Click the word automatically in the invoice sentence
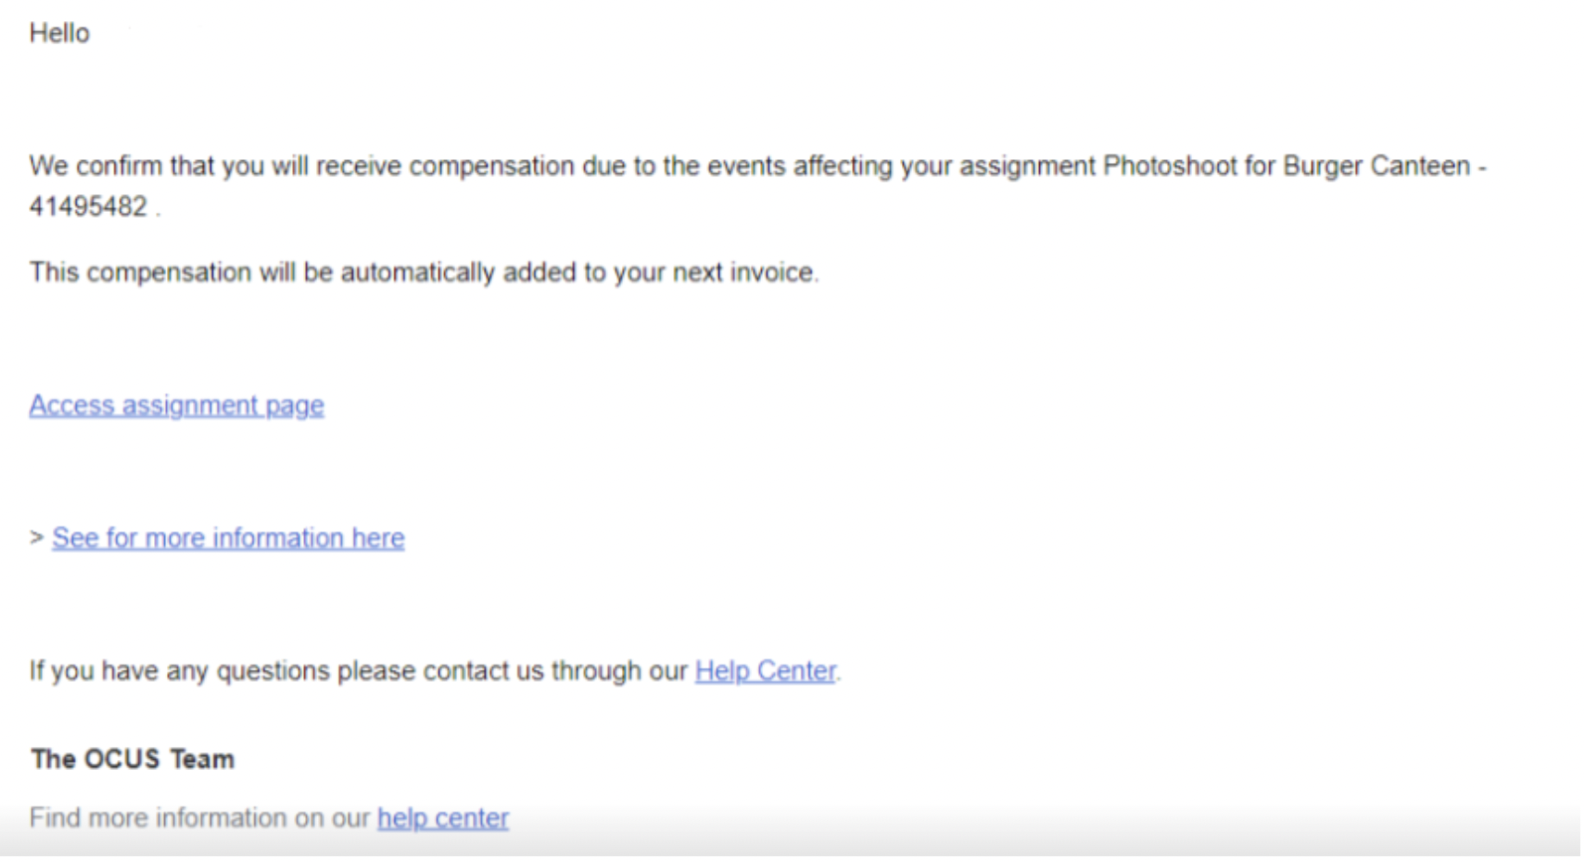Viewport: 1584px width, 862px height. click(418, 273)
